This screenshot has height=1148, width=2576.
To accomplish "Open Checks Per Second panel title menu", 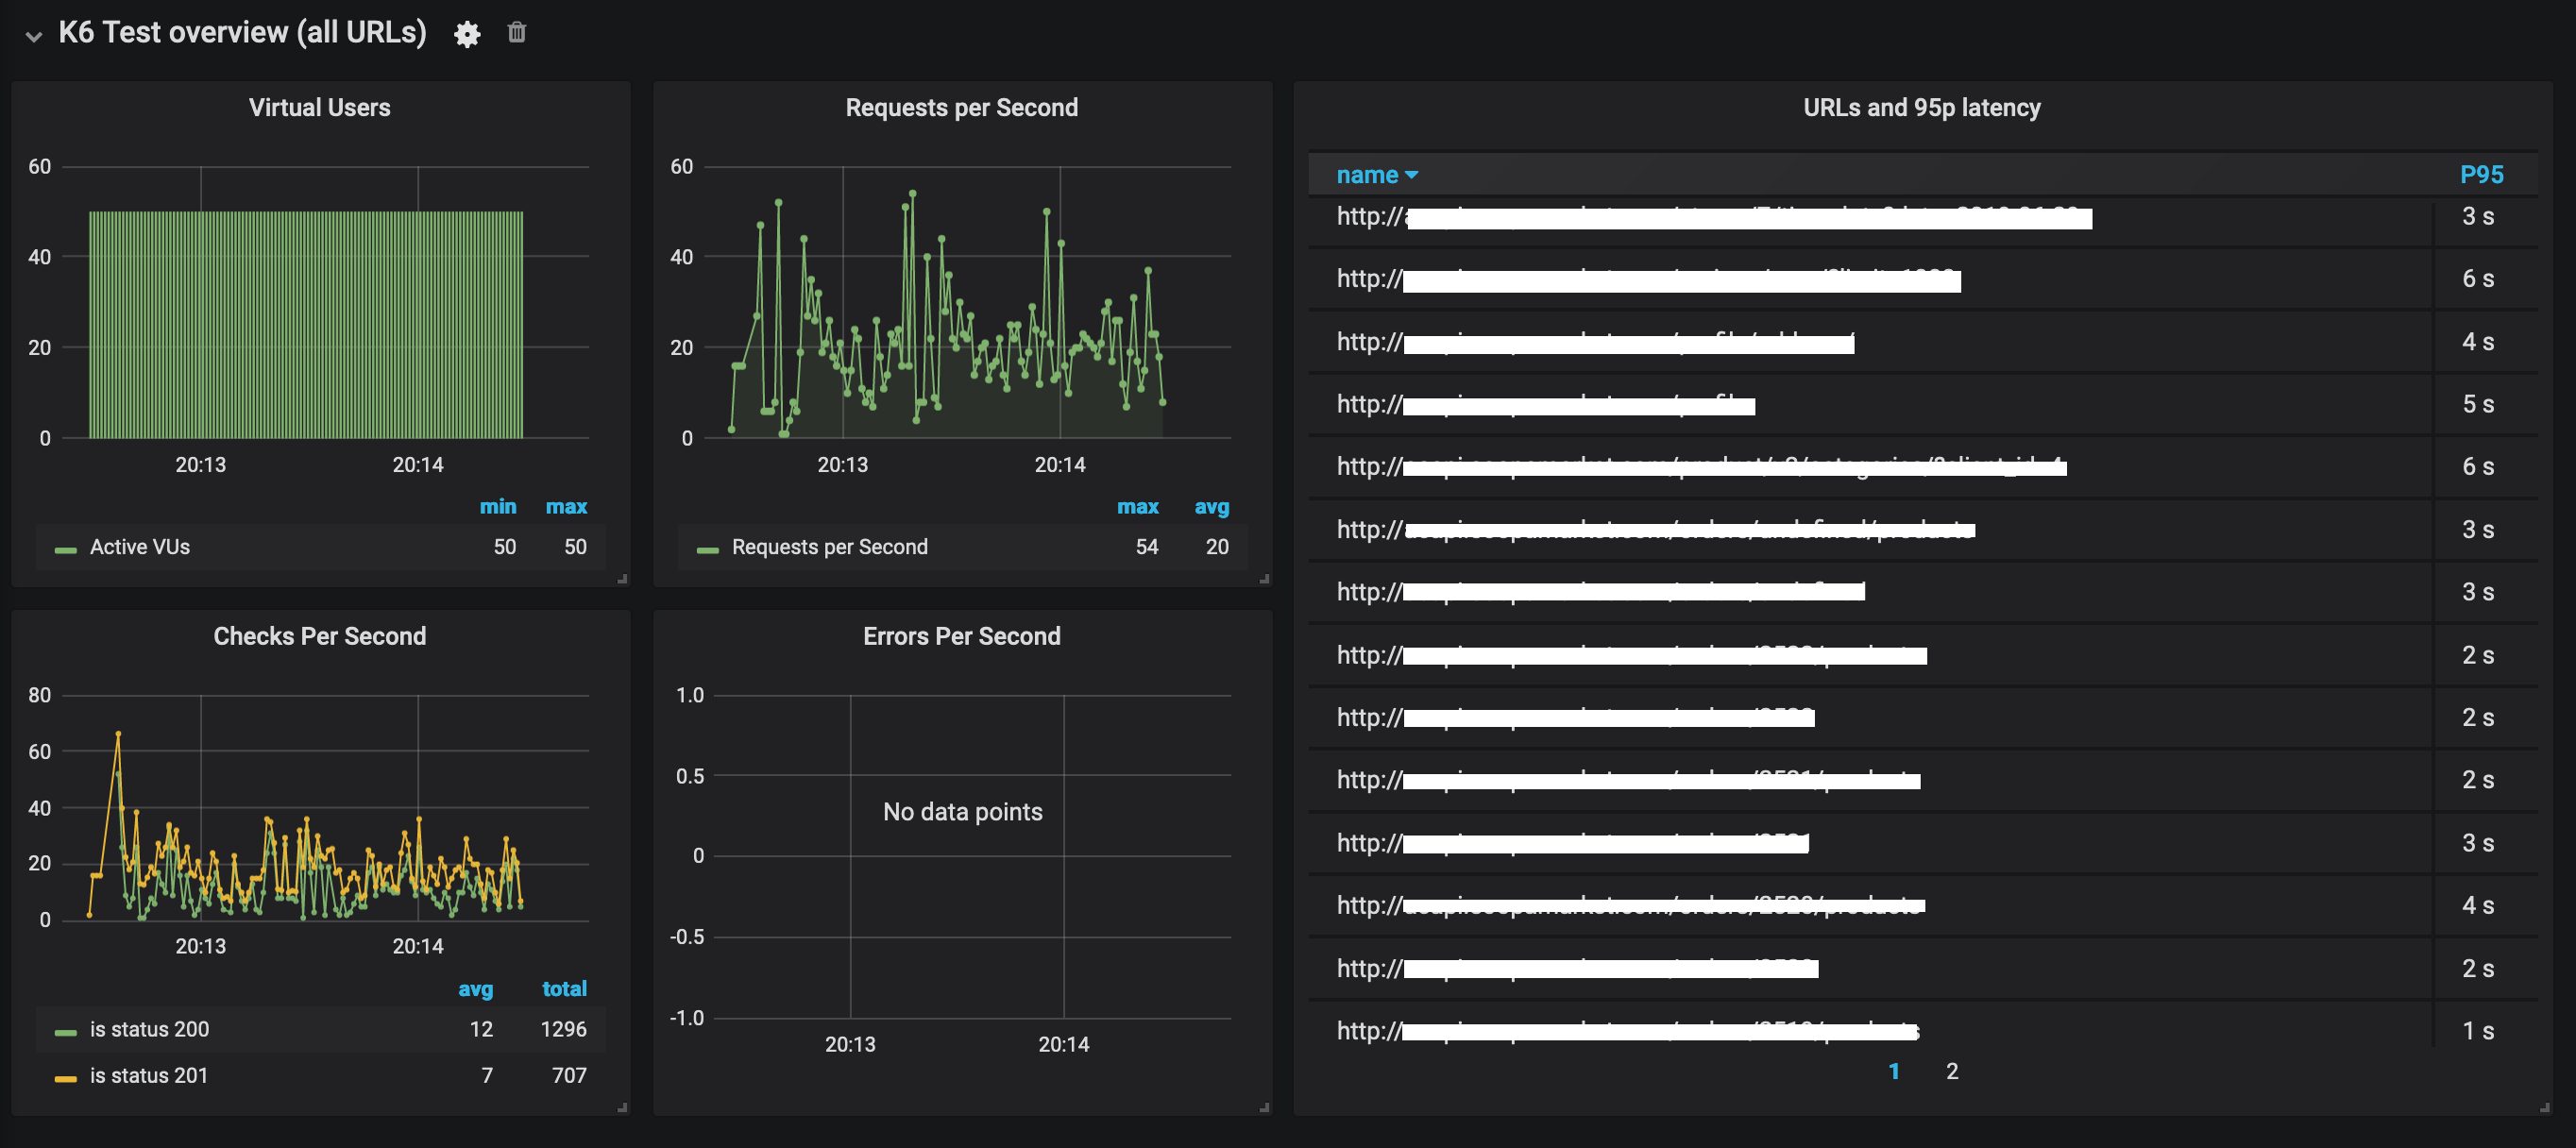I will tap(319, 636).
